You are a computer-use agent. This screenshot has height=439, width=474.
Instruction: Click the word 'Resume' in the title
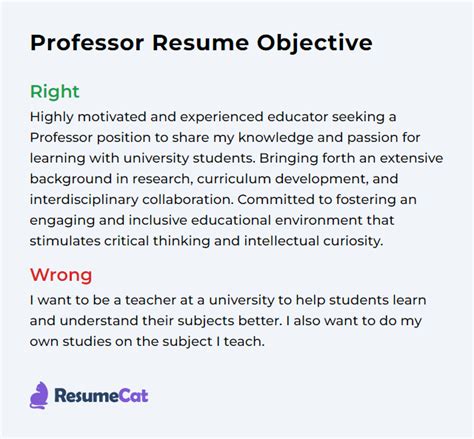[200, 43]
